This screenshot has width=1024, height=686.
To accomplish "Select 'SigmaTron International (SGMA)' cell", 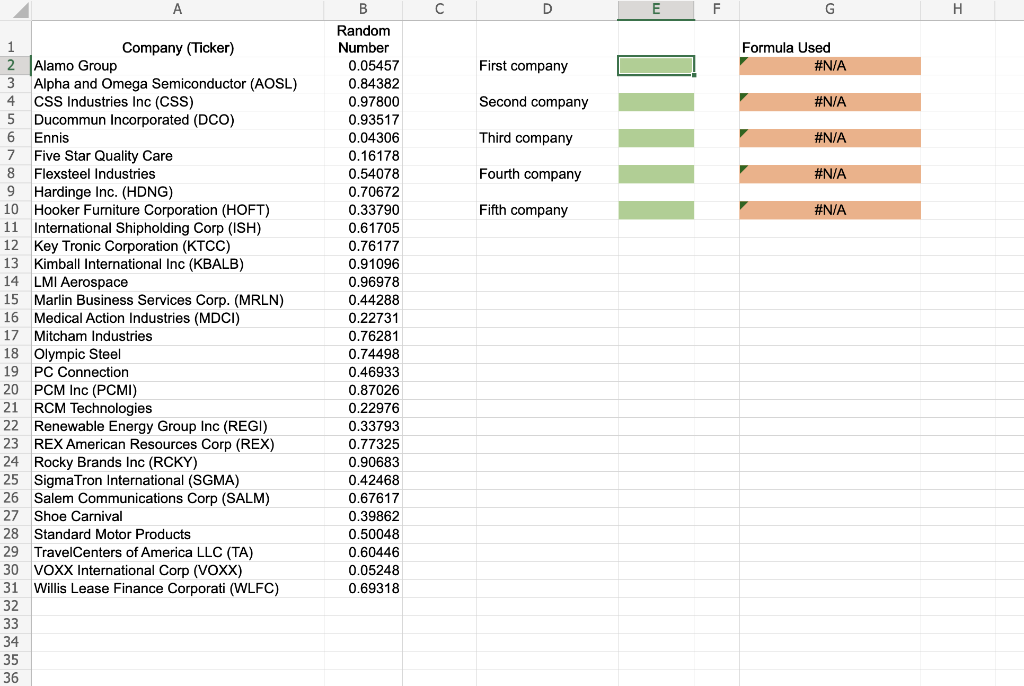I will [178, 480].
